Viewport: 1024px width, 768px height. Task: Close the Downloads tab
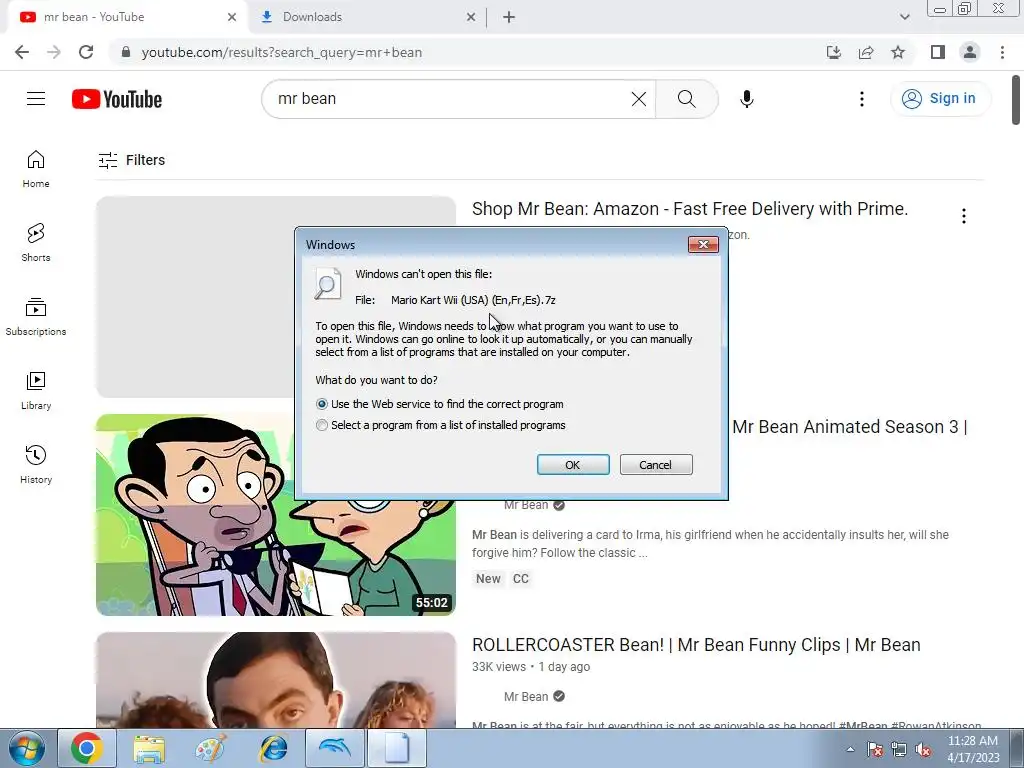pos(471,17)
